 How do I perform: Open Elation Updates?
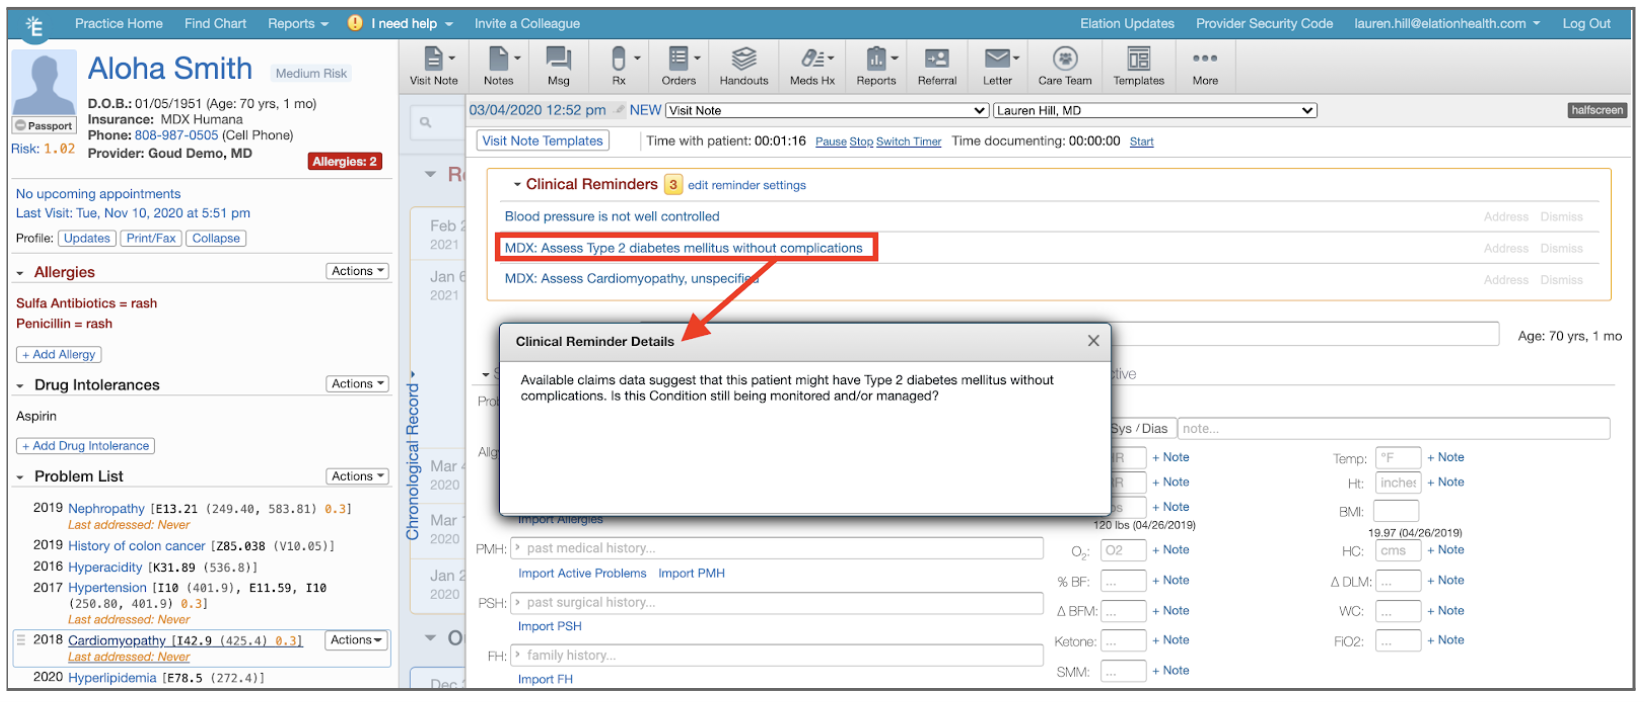pos(1127,23)
